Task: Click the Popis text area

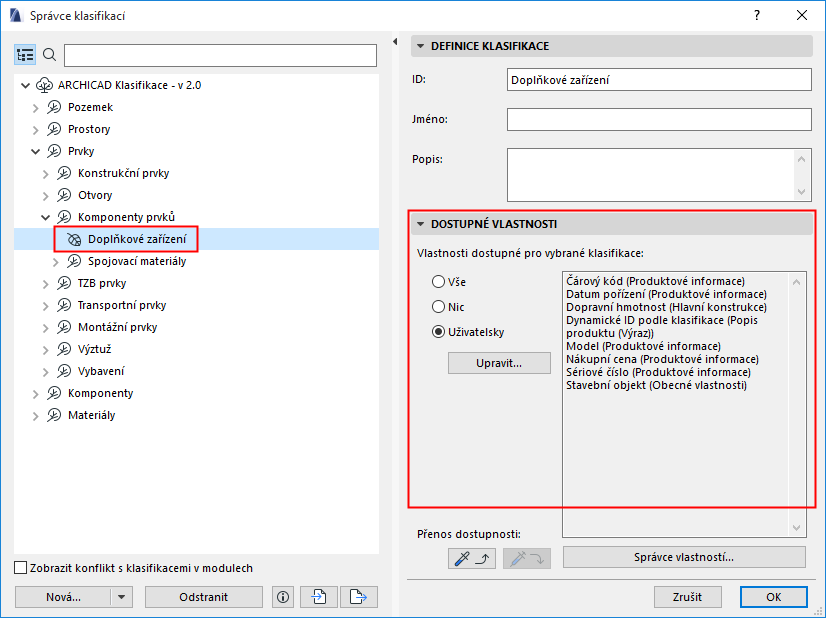Action: tap(650, 175)
